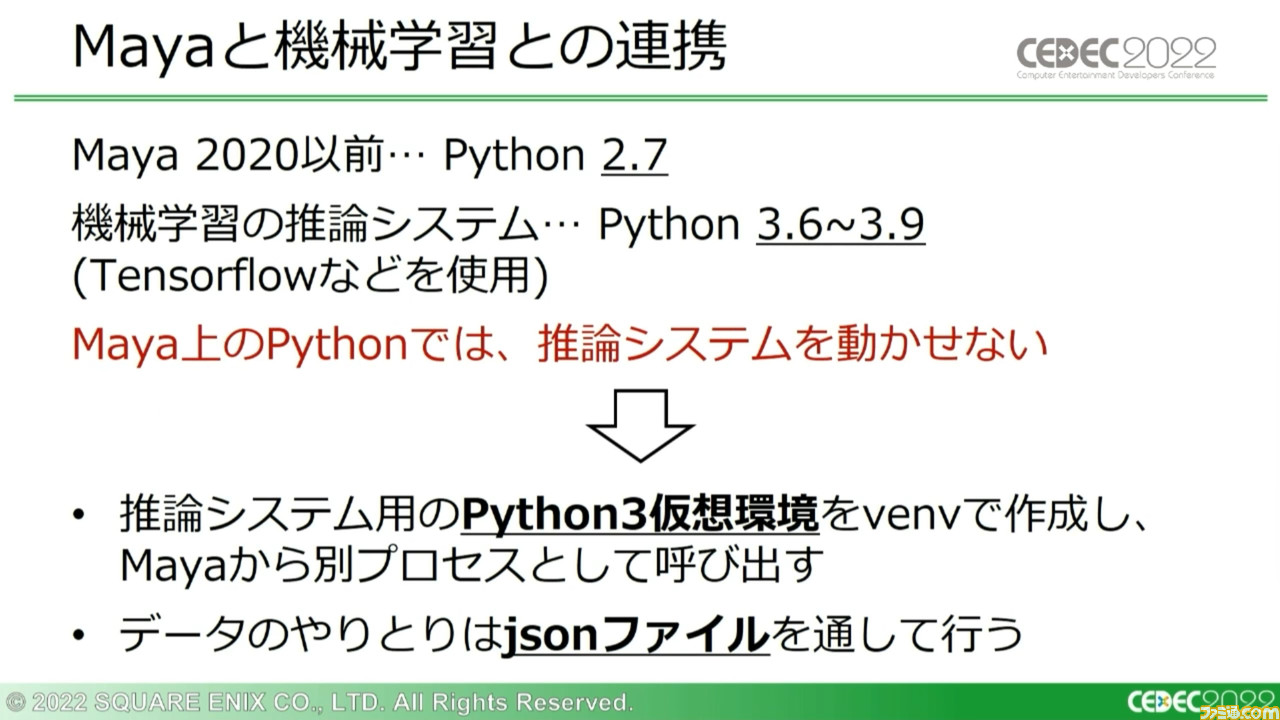Click the underlined version range 3.6~3.9
1280x720 pixels.
pos(840,225)
